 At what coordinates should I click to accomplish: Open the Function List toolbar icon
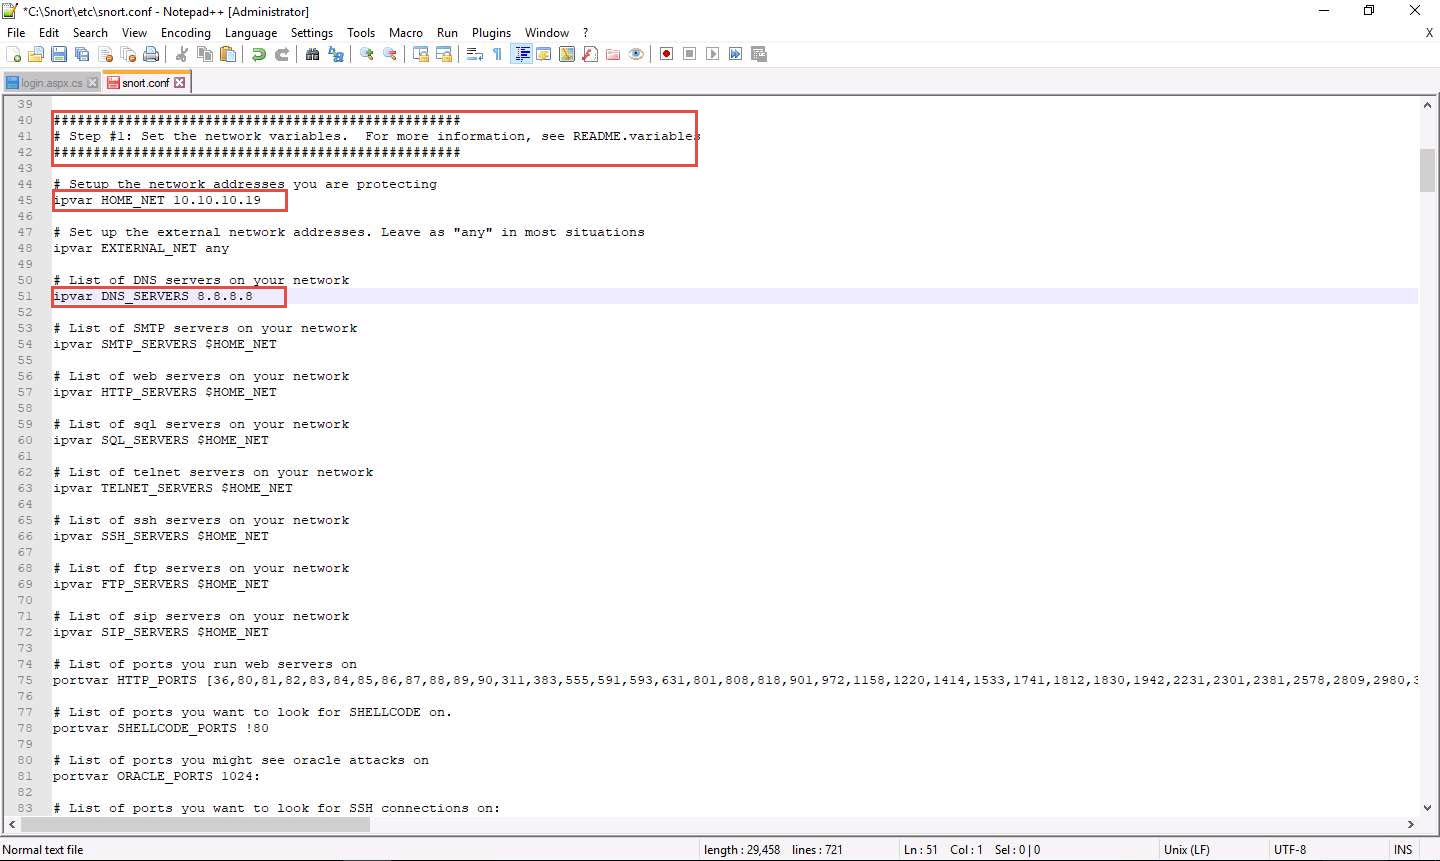click(590, 54)
